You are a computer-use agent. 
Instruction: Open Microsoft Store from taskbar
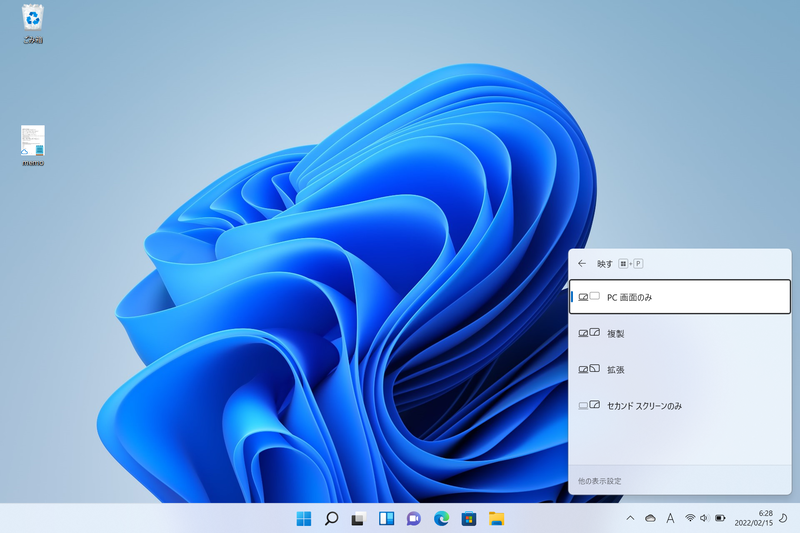(469, 519)
